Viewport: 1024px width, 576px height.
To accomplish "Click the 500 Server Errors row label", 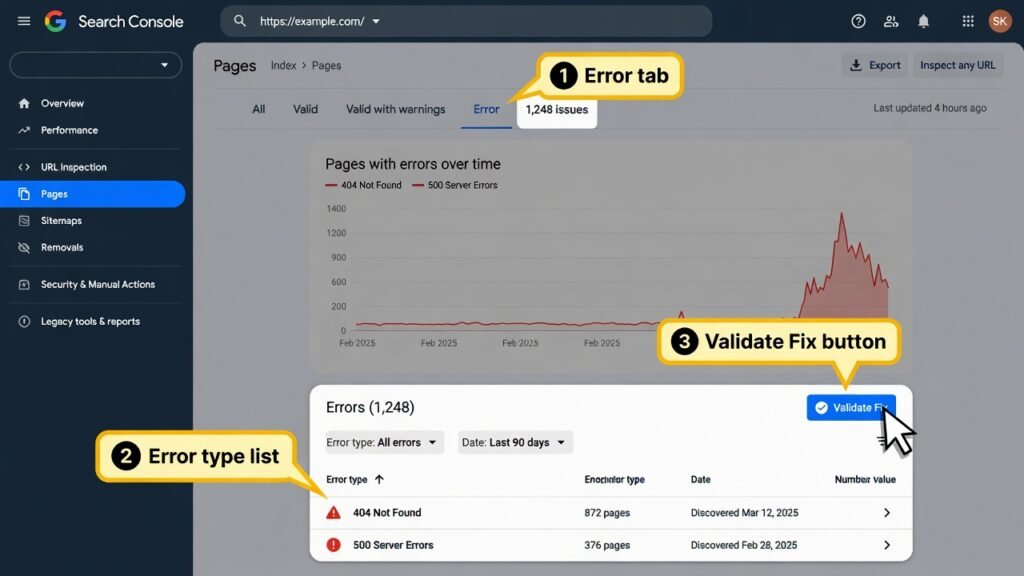I will coord(393,545).
